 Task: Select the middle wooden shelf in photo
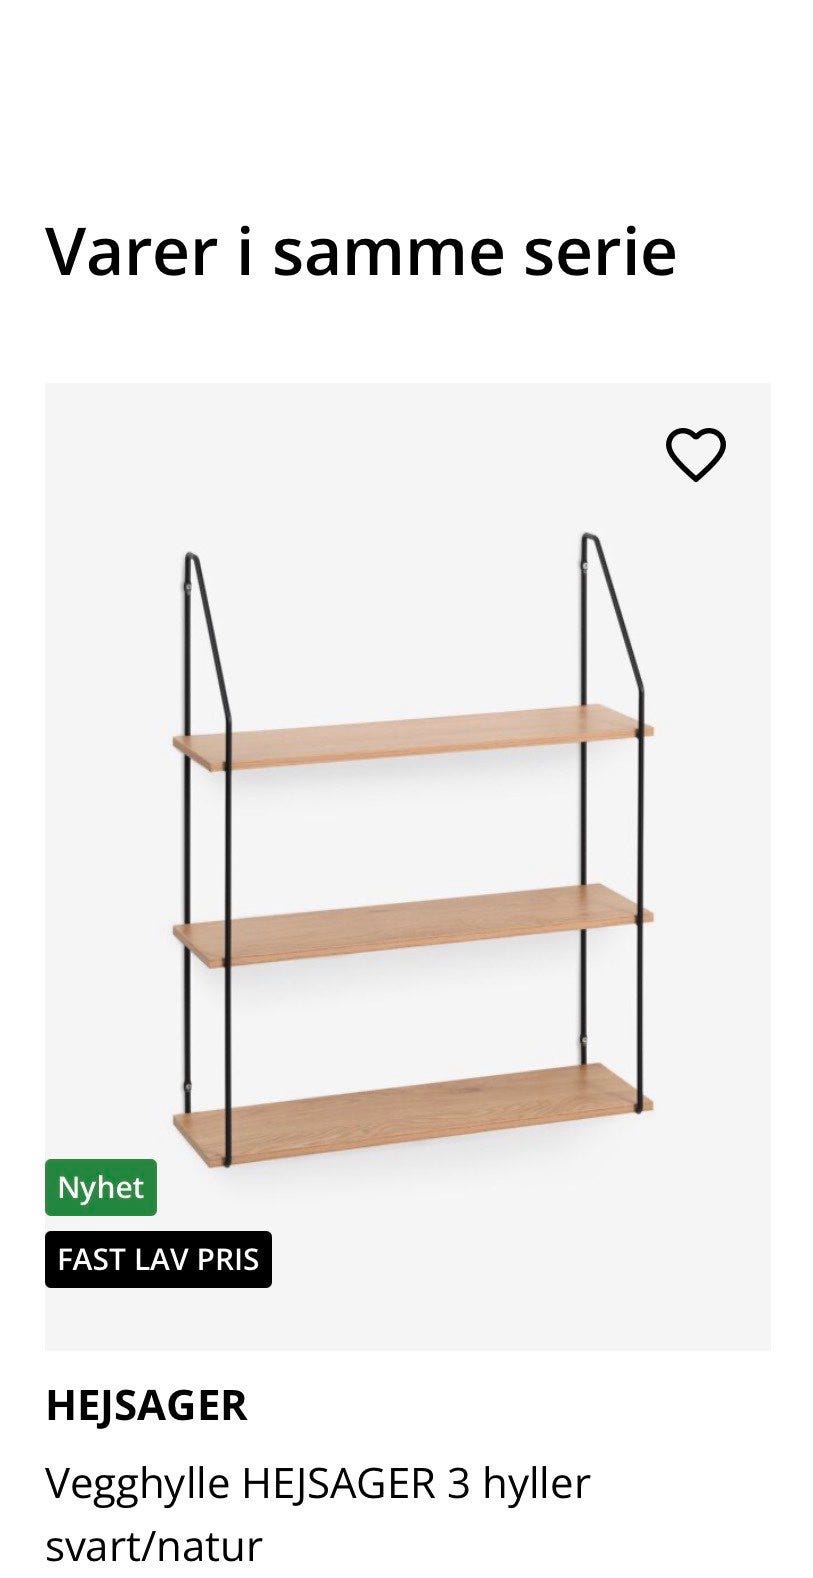[x=412, y=924]
